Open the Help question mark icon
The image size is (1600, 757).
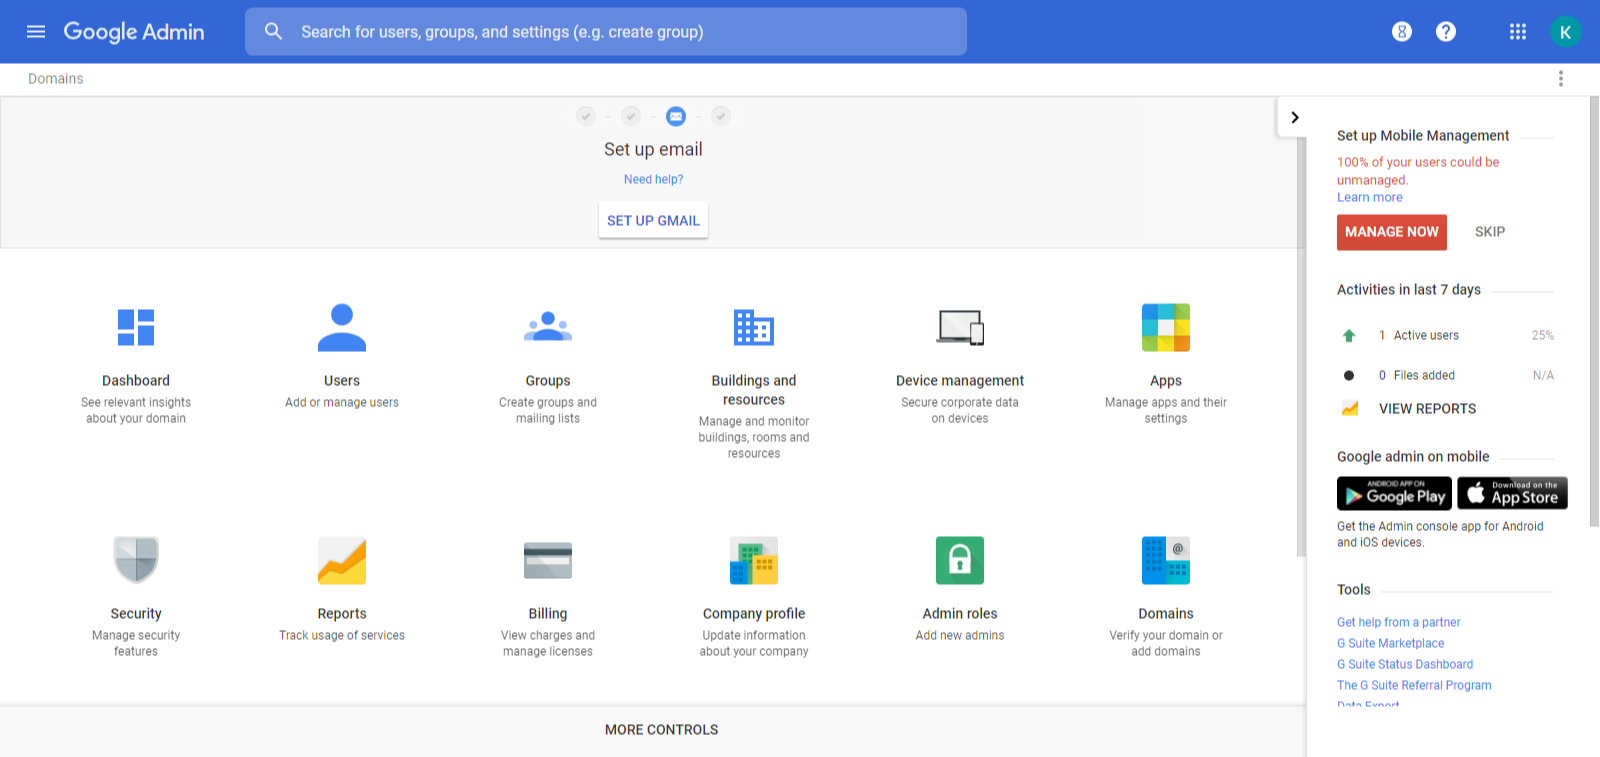point(1446,32)
